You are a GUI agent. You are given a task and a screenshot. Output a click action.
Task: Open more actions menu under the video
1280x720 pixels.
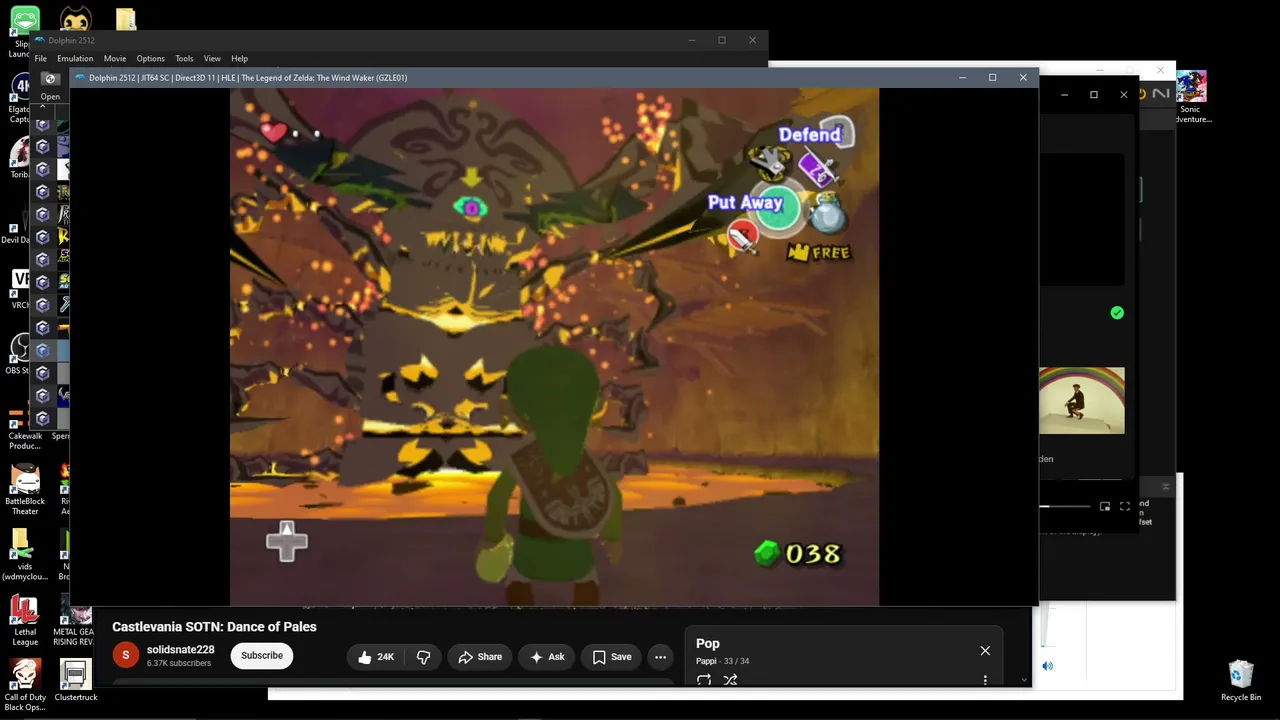[x=660, y=657]
